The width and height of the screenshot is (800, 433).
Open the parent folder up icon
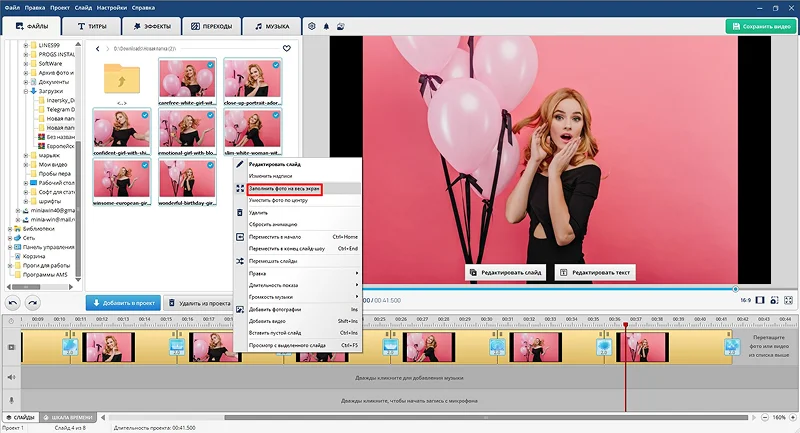coord(122,80)
